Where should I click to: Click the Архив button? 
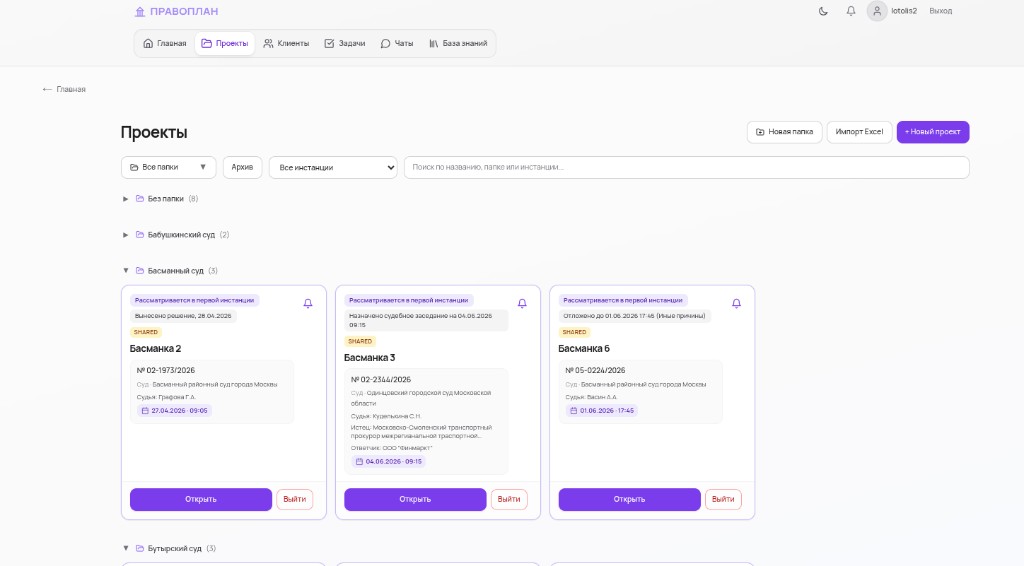242,167
